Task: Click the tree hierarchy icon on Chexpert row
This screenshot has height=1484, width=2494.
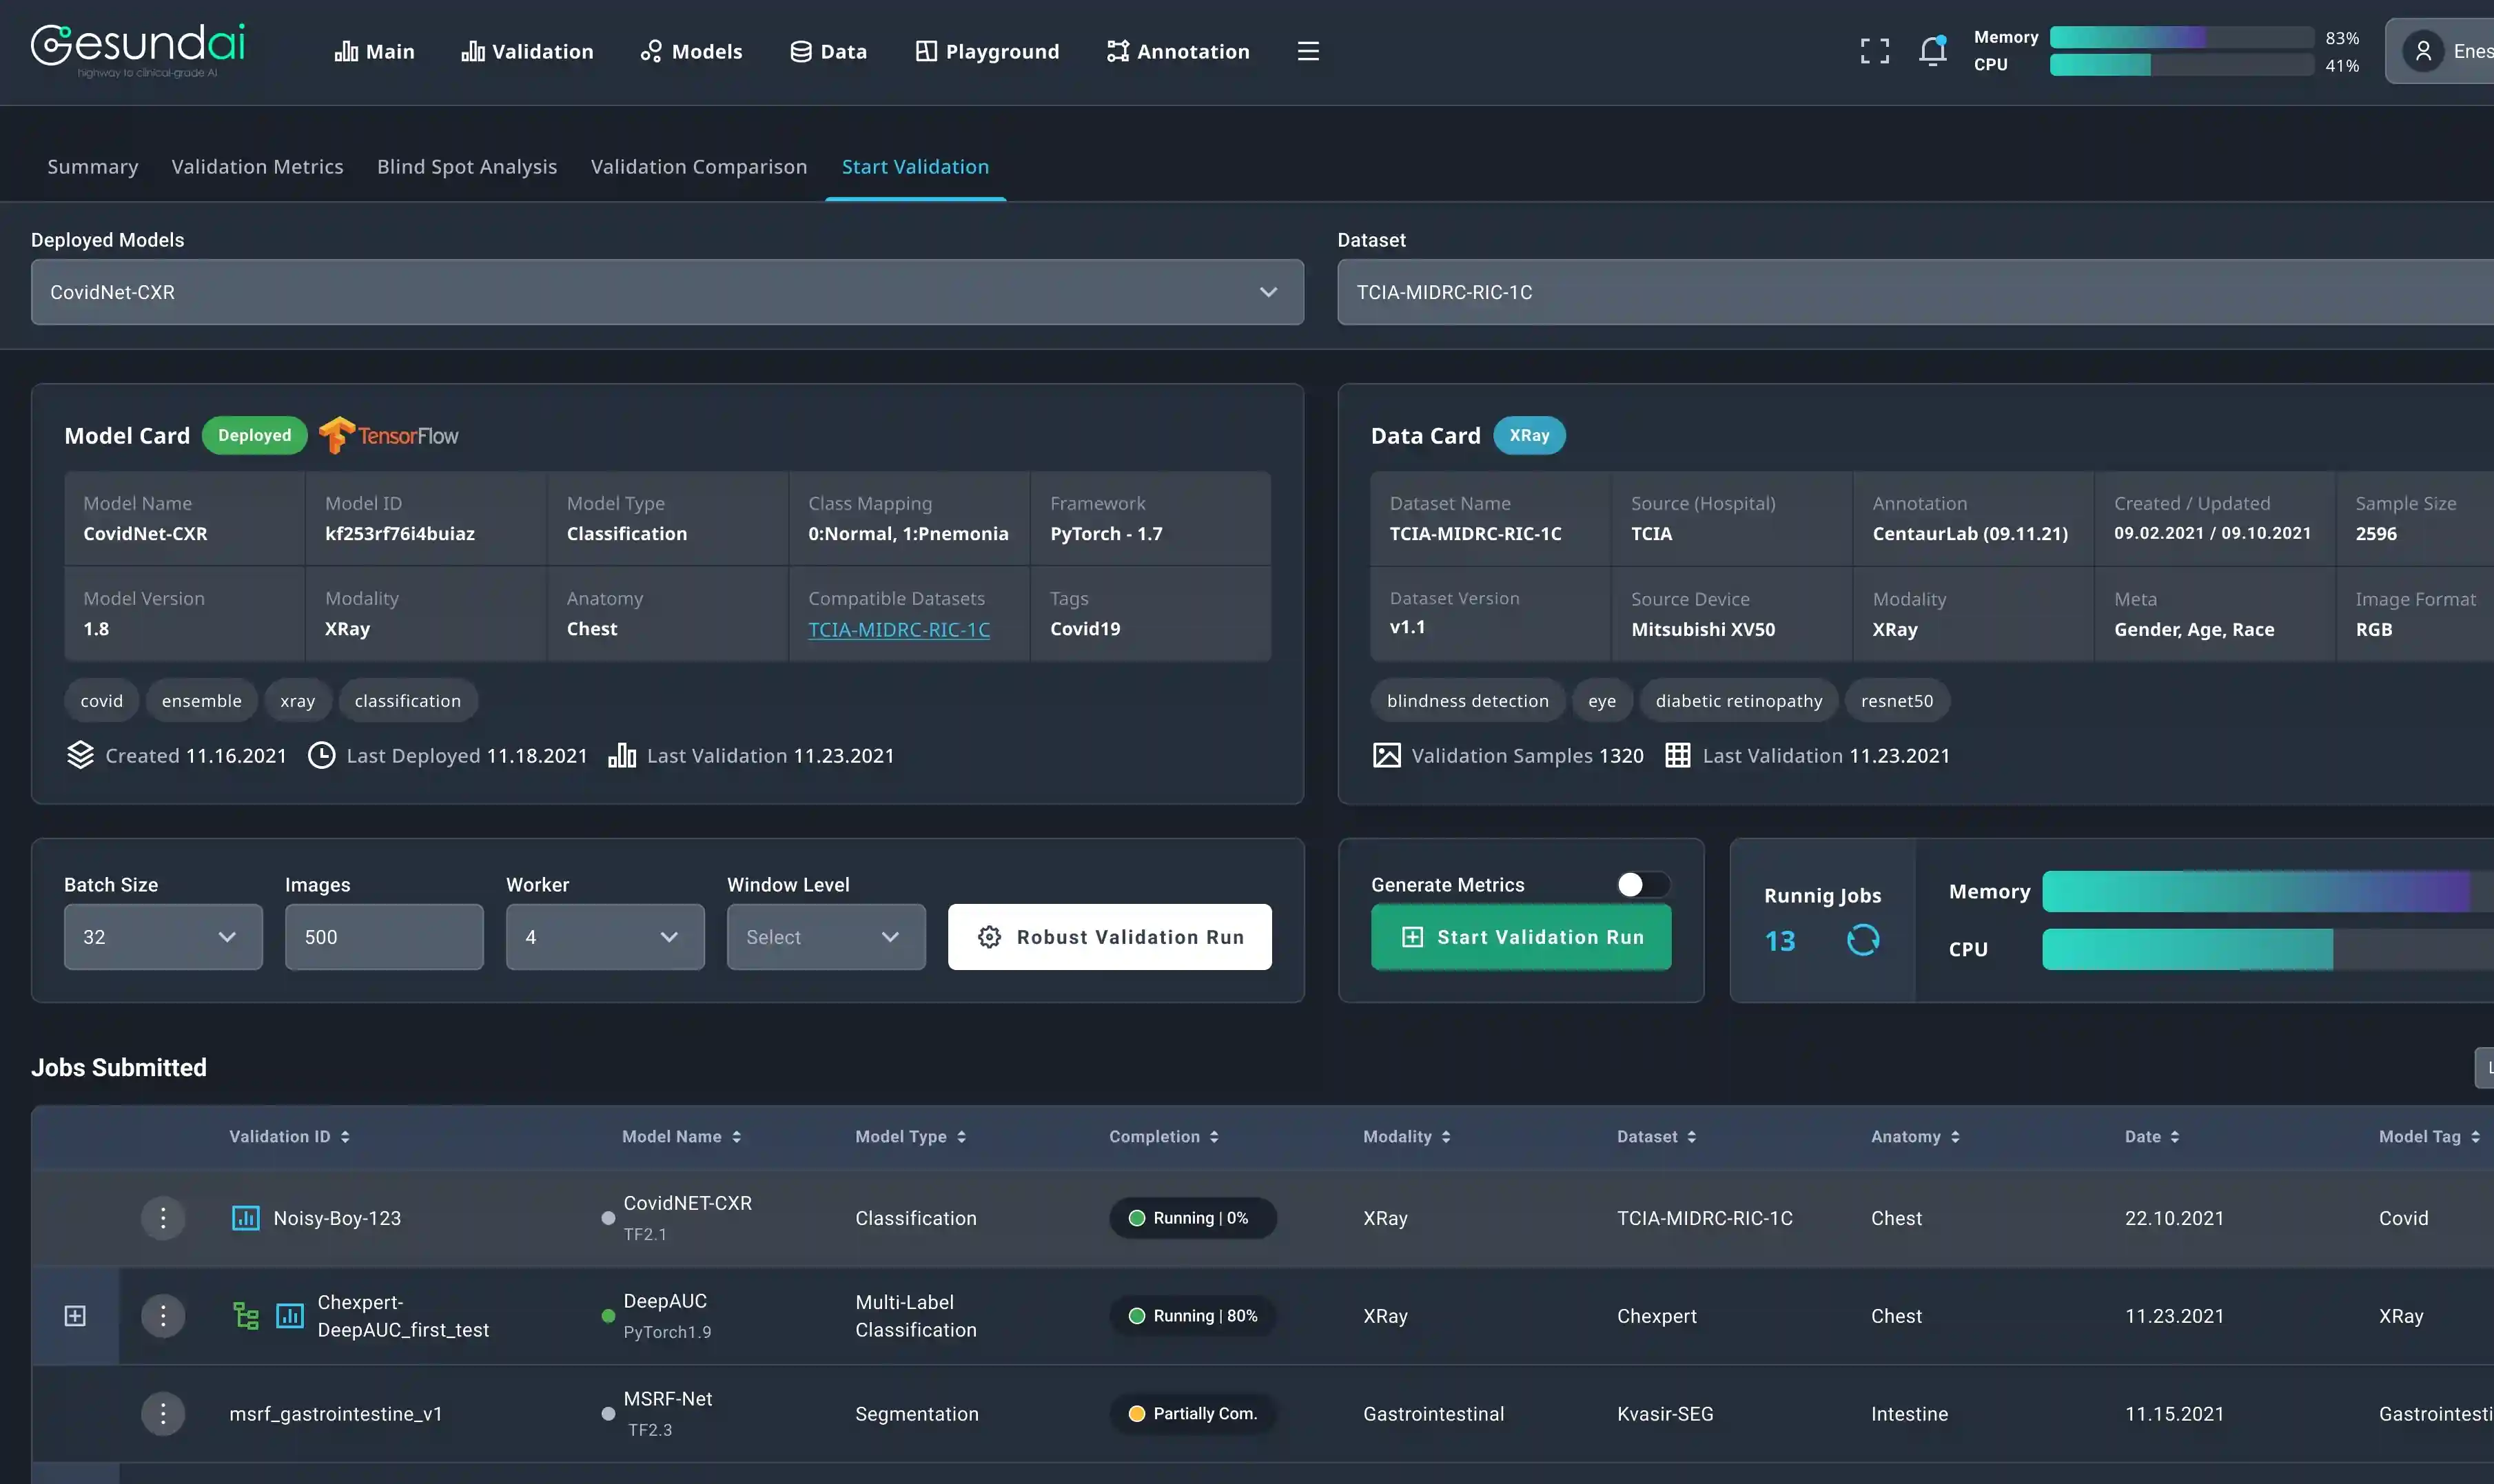Action: 245,1316
